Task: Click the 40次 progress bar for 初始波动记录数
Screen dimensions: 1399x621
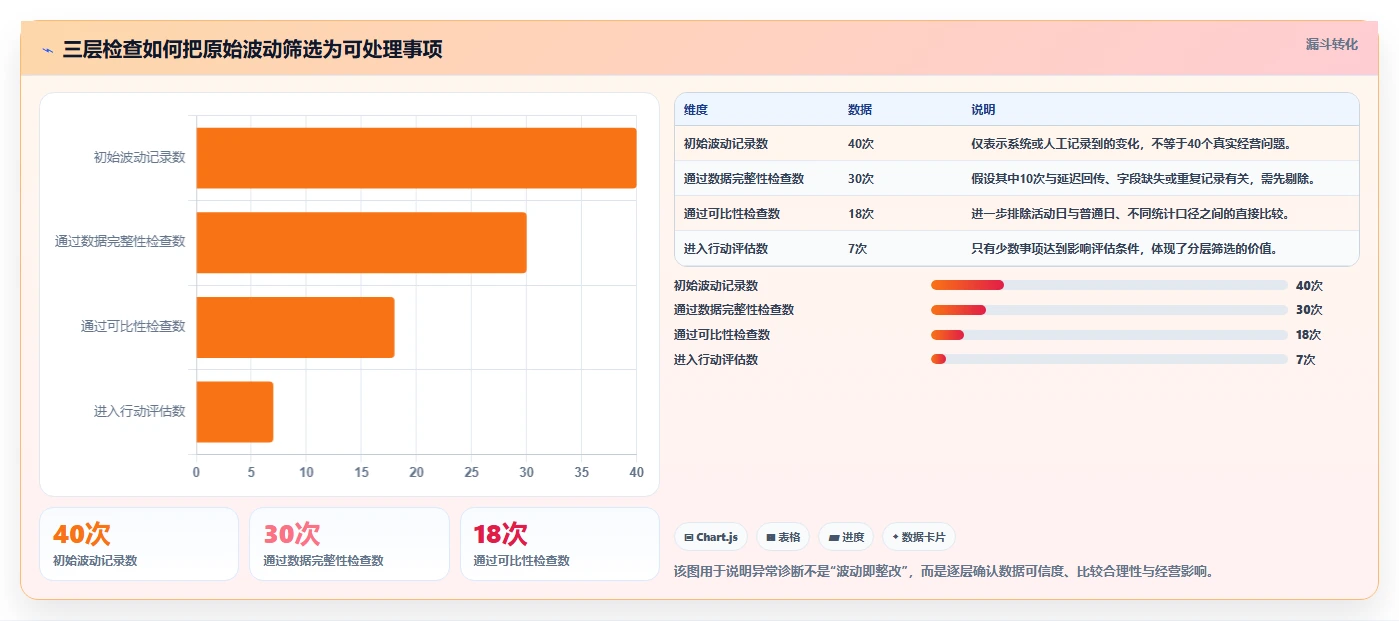Action: pyautogui.click(x=1109, y=285)
